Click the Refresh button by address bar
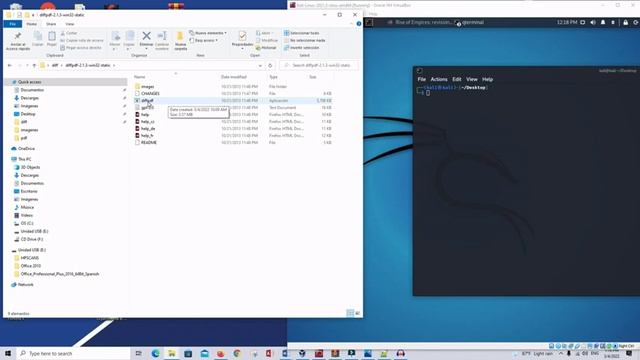640x360 pixels. [270, 65]
